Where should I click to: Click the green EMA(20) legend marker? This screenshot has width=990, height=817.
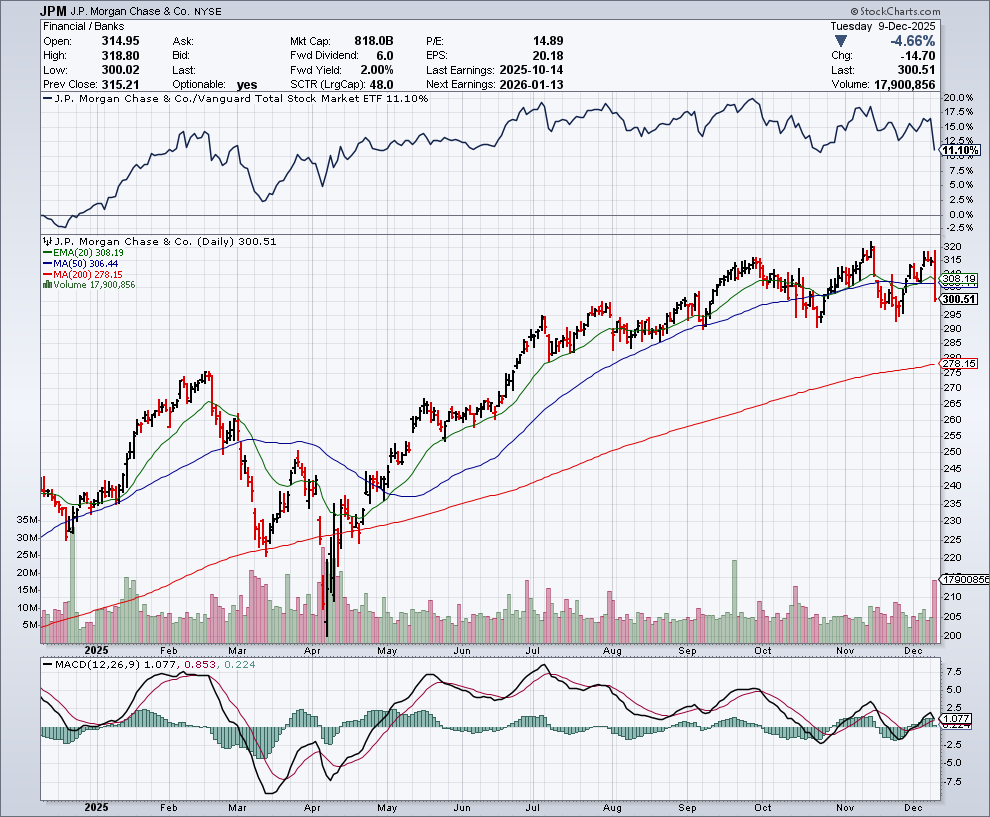(45, 254)
